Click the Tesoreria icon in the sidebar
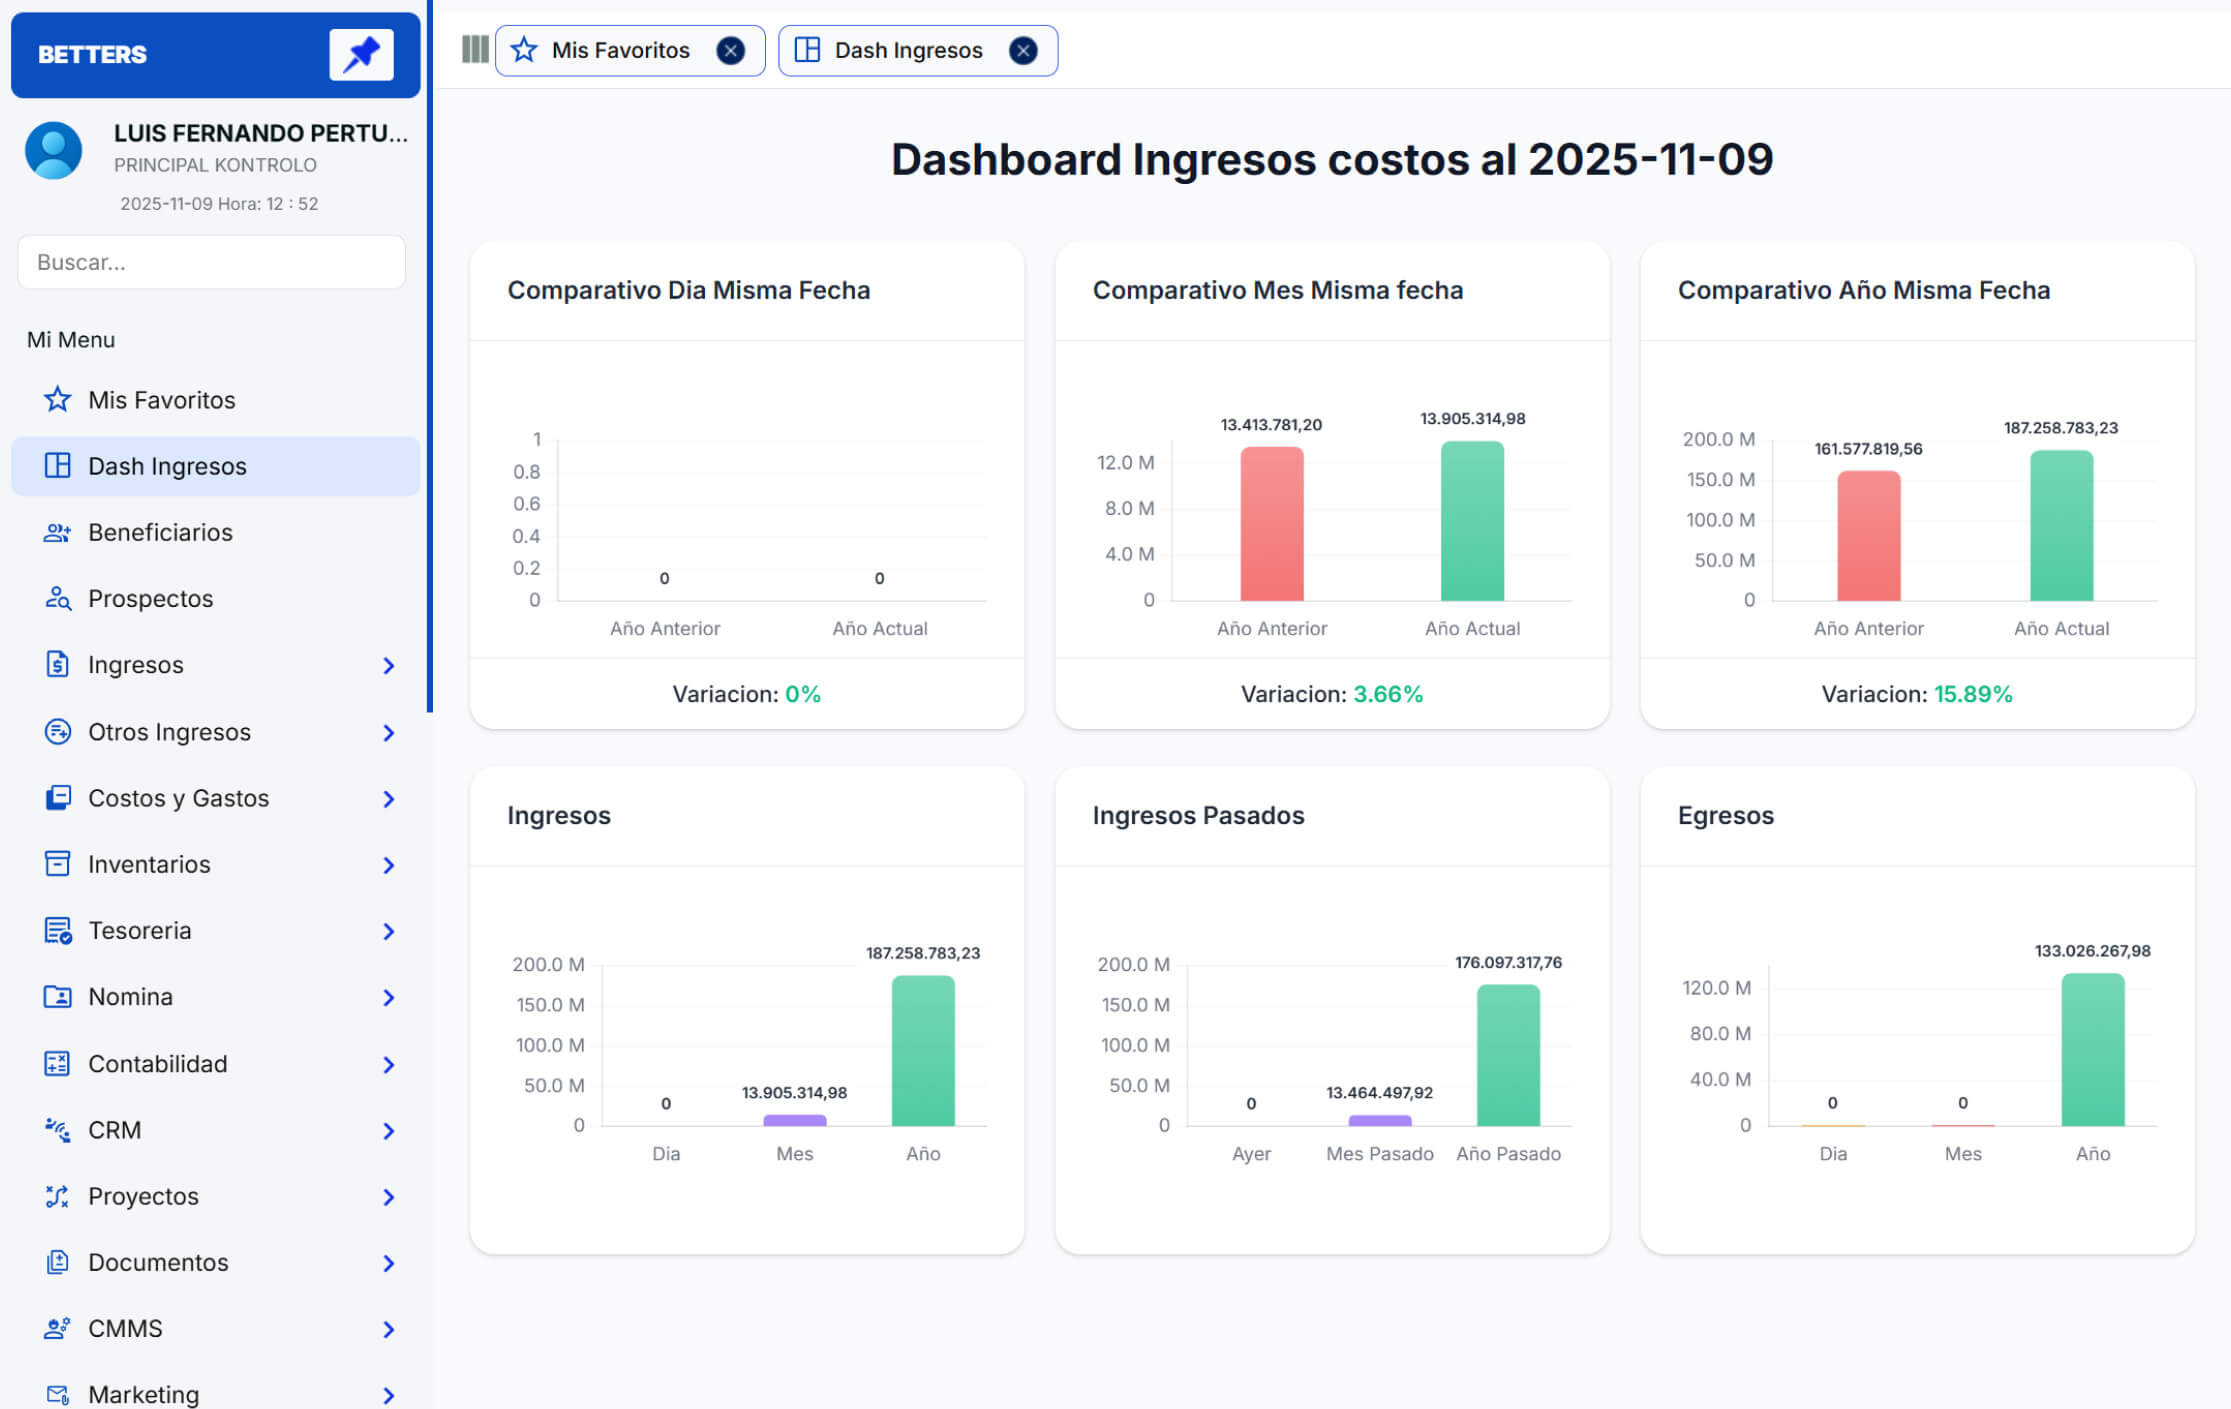 point(57,931)
